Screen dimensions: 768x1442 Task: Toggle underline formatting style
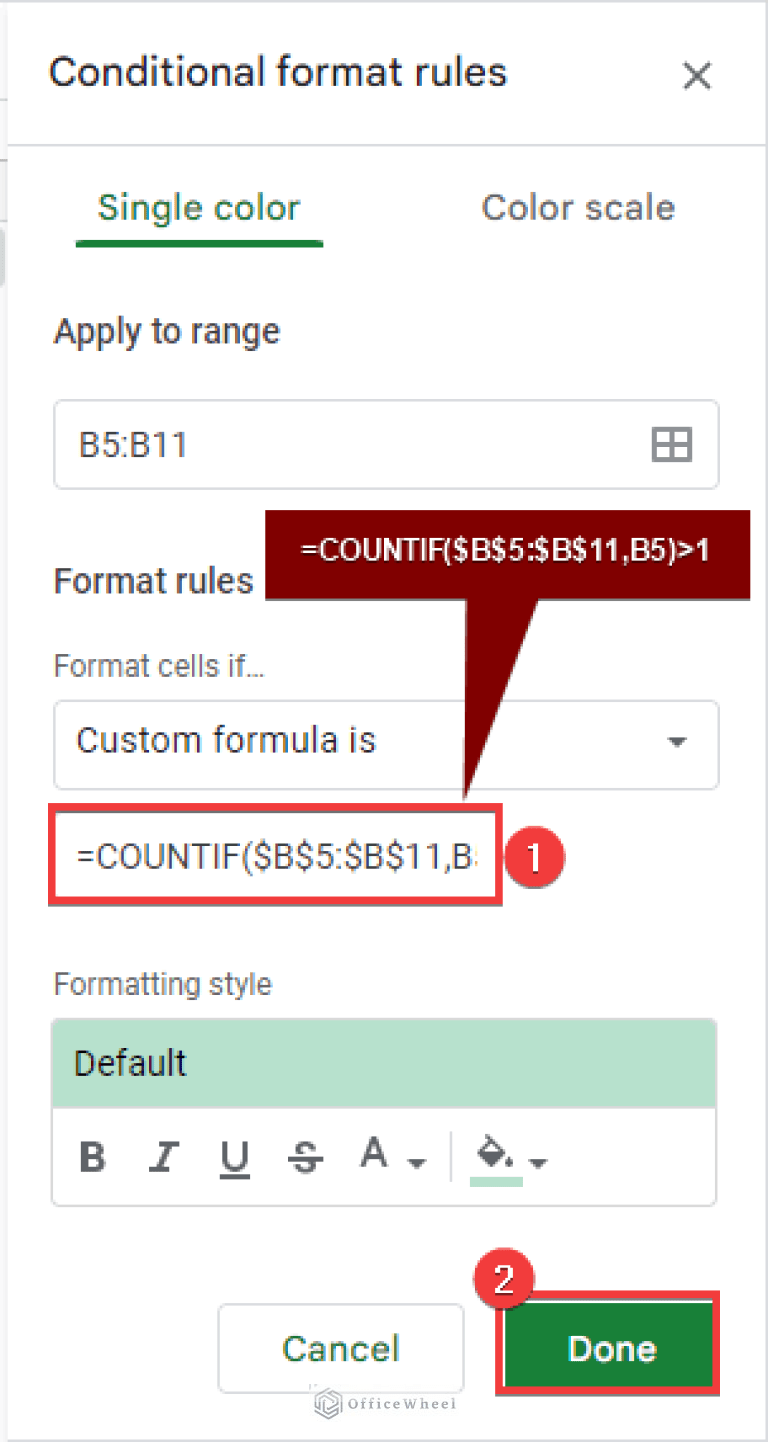[x=234, y=1157]
